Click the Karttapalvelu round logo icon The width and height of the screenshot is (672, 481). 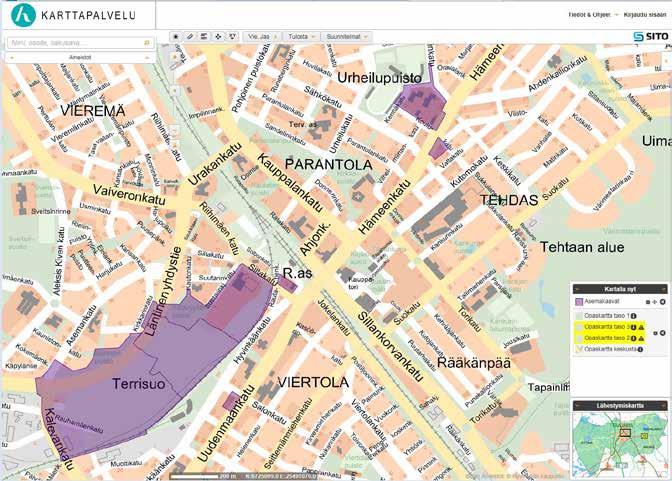coord(23,15)
